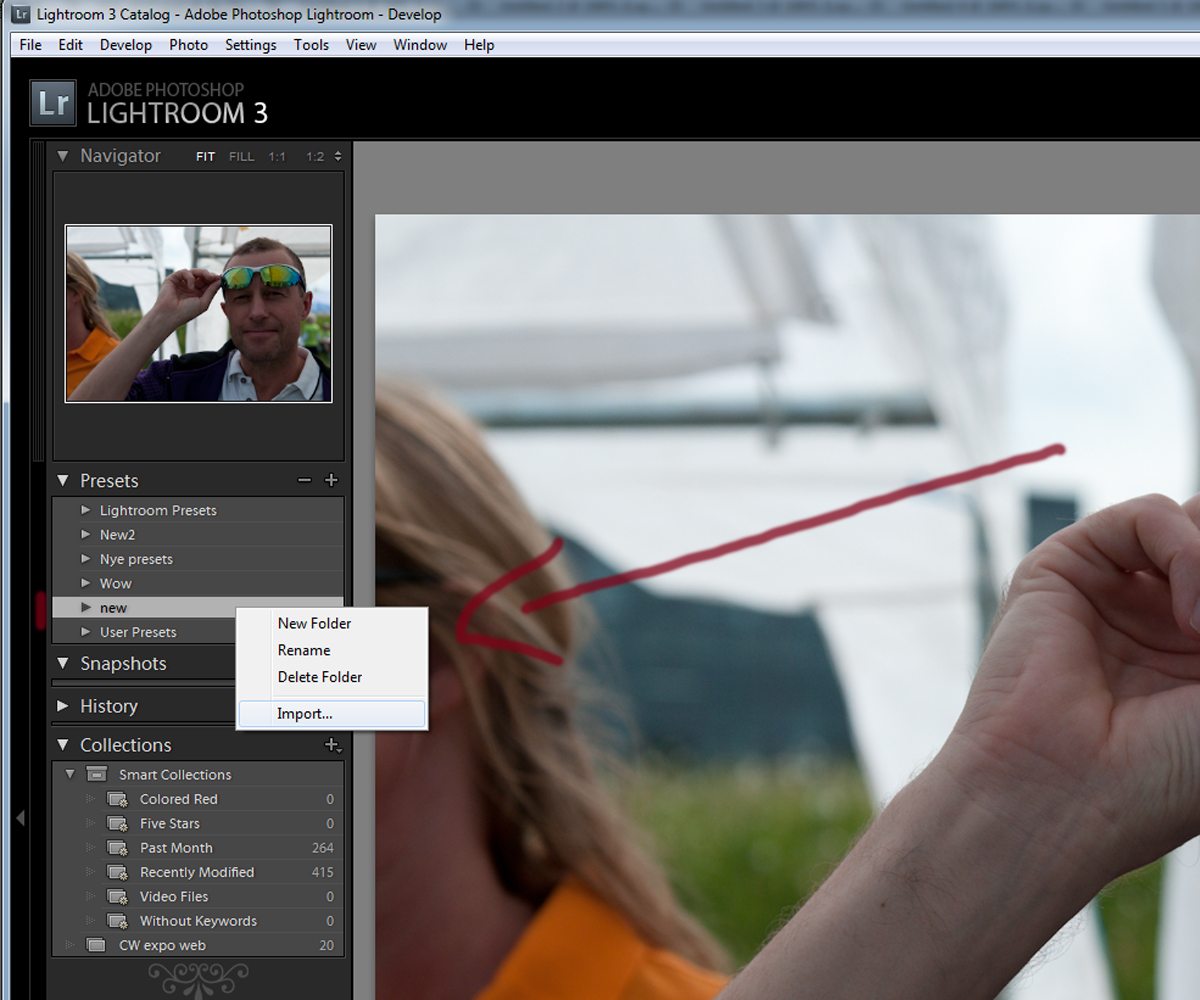Choose New Folder from context menu
Screen dimensions: 1200x1000
point(331,623)
